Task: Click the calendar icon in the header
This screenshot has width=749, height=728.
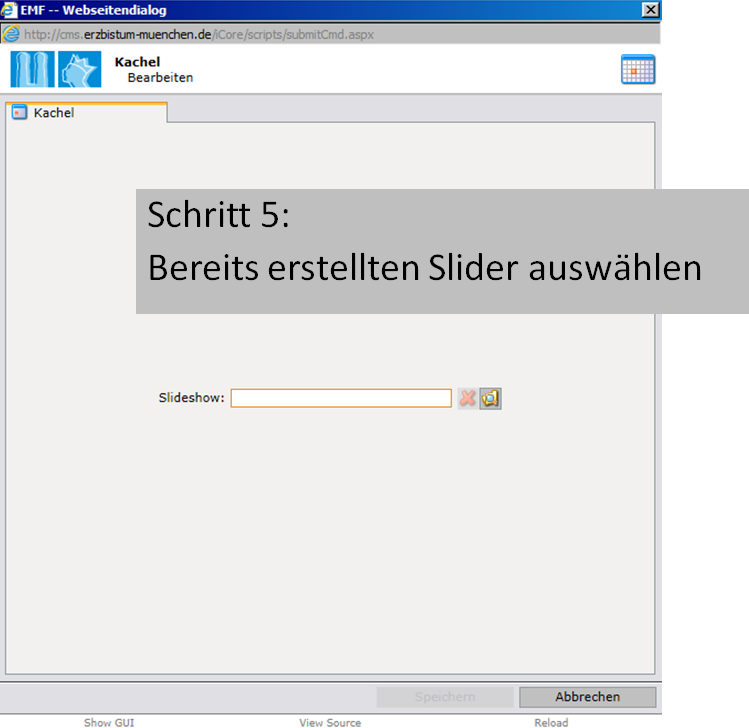Action: [637, 69]
